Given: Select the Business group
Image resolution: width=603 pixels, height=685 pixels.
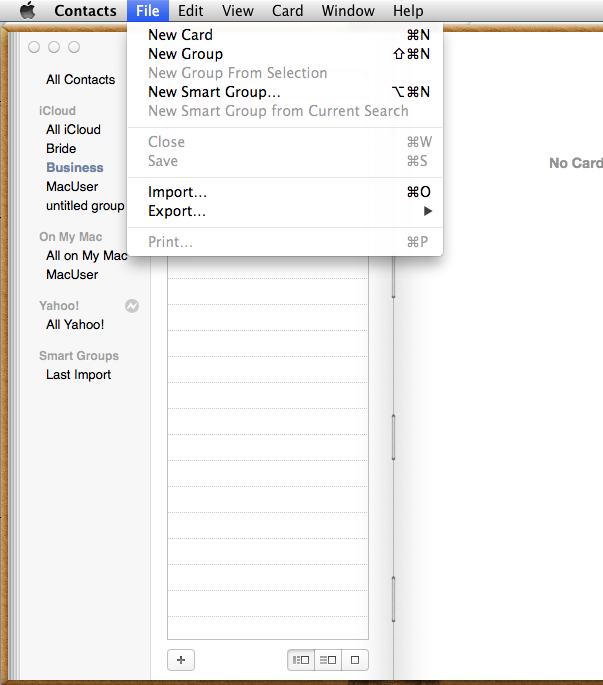Looking at the screenshot, I should (x=75, y=168).
